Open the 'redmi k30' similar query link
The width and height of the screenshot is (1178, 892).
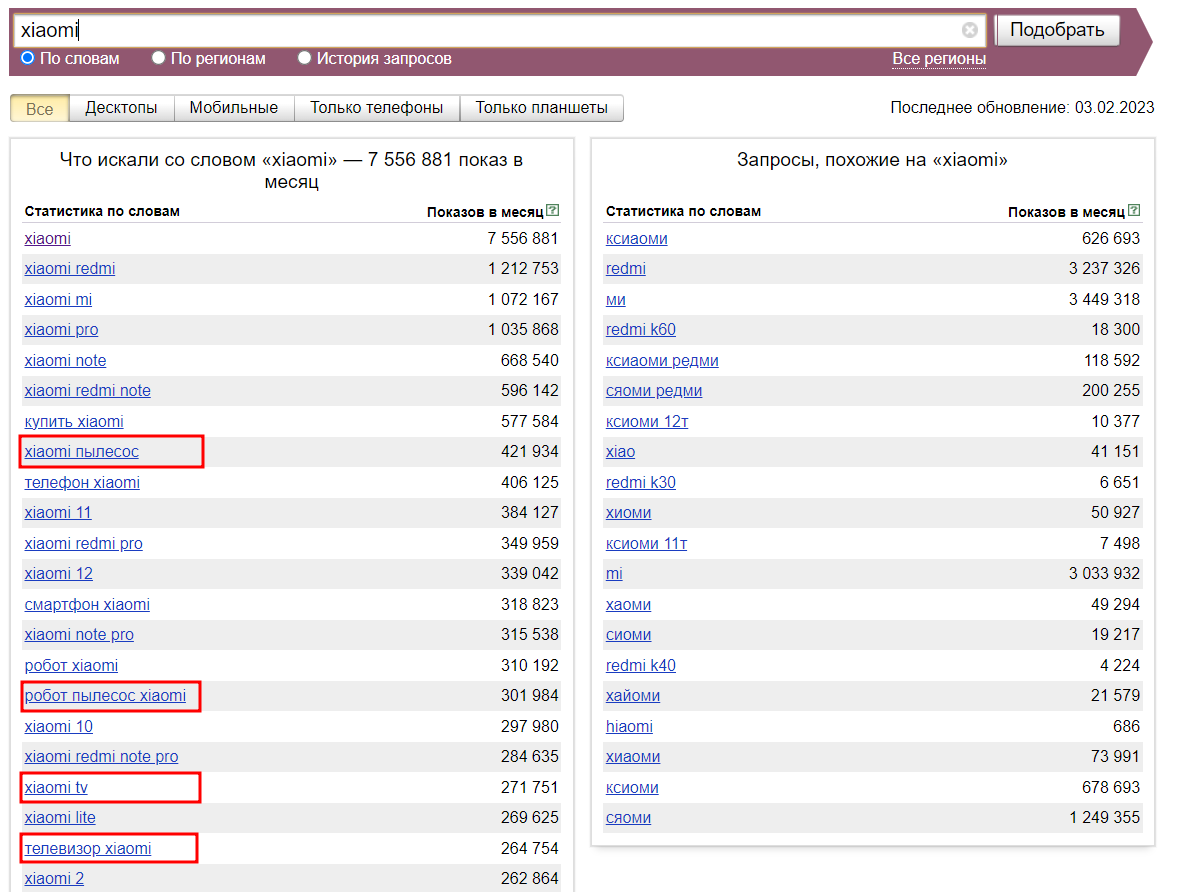[x=641, y=482]
